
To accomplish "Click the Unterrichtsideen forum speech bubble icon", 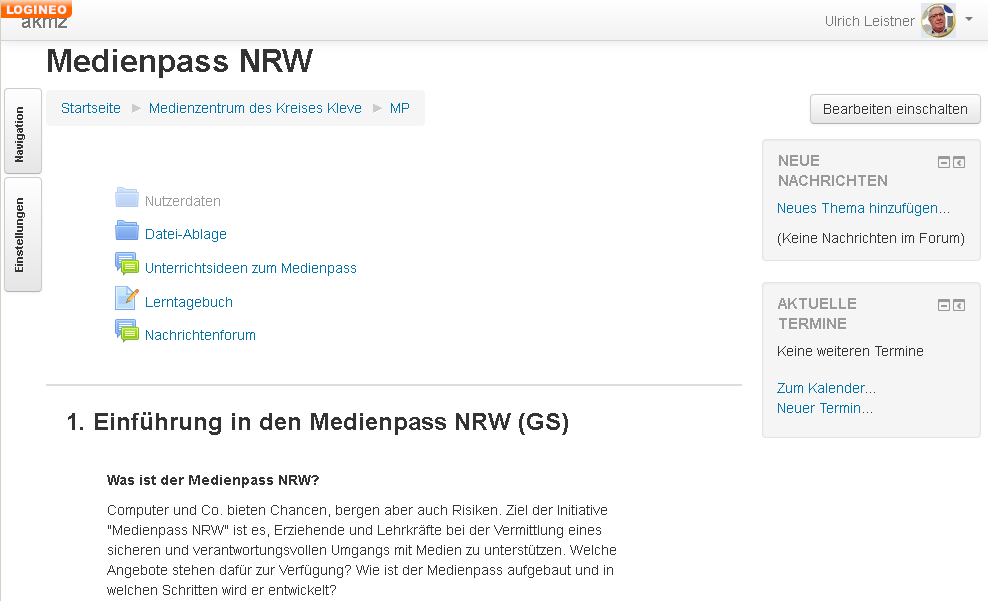I will click(x=126, y=265).
